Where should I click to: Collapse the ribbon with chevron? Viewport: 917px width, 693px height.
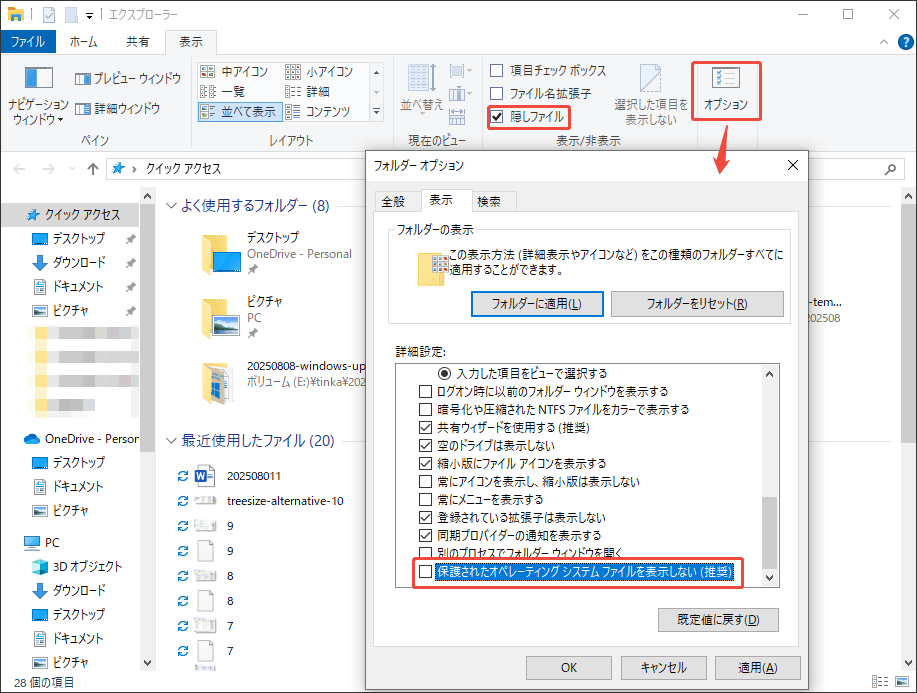[884, 42]
